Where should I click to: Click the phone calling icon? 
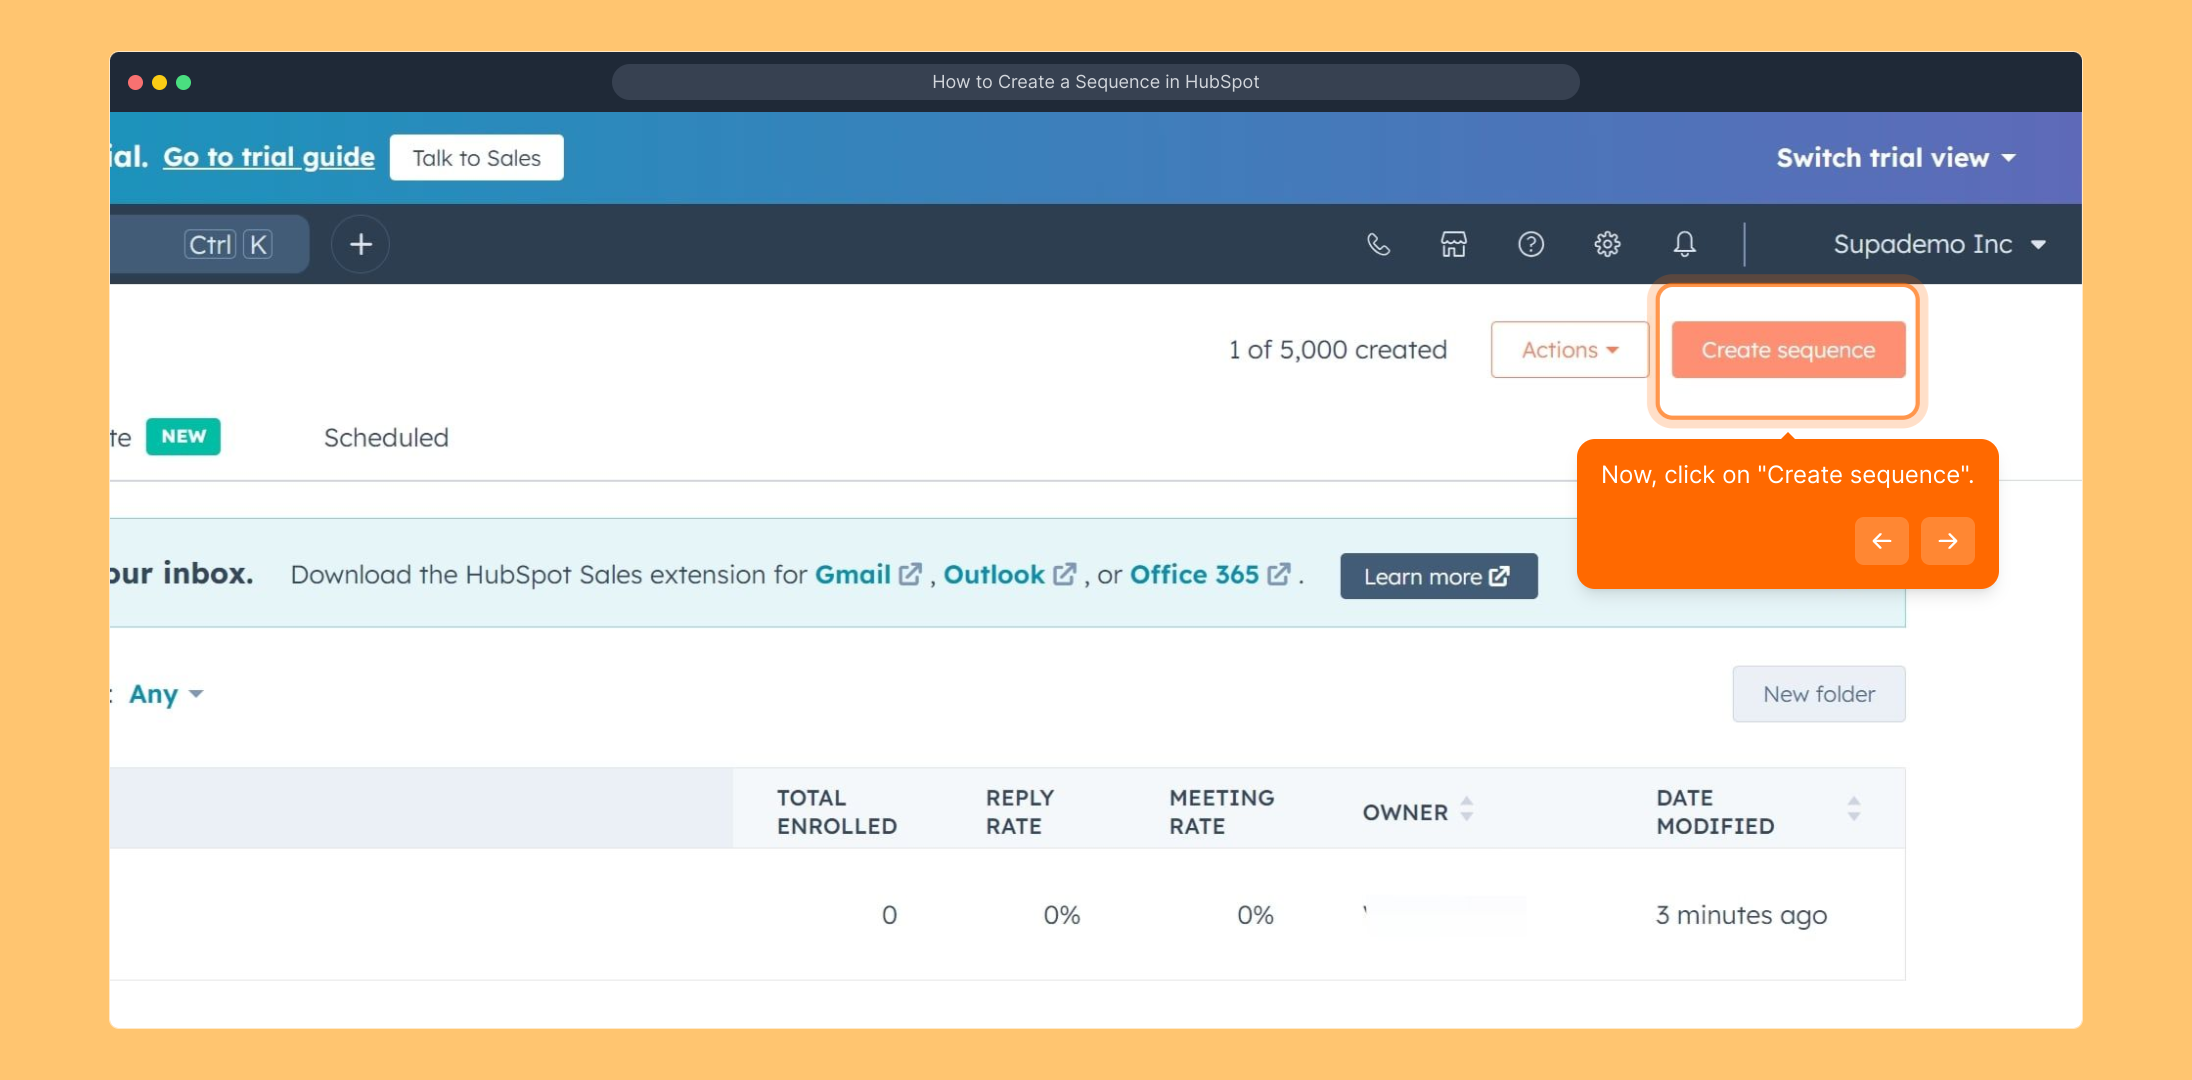click(x=1378, y=244)
